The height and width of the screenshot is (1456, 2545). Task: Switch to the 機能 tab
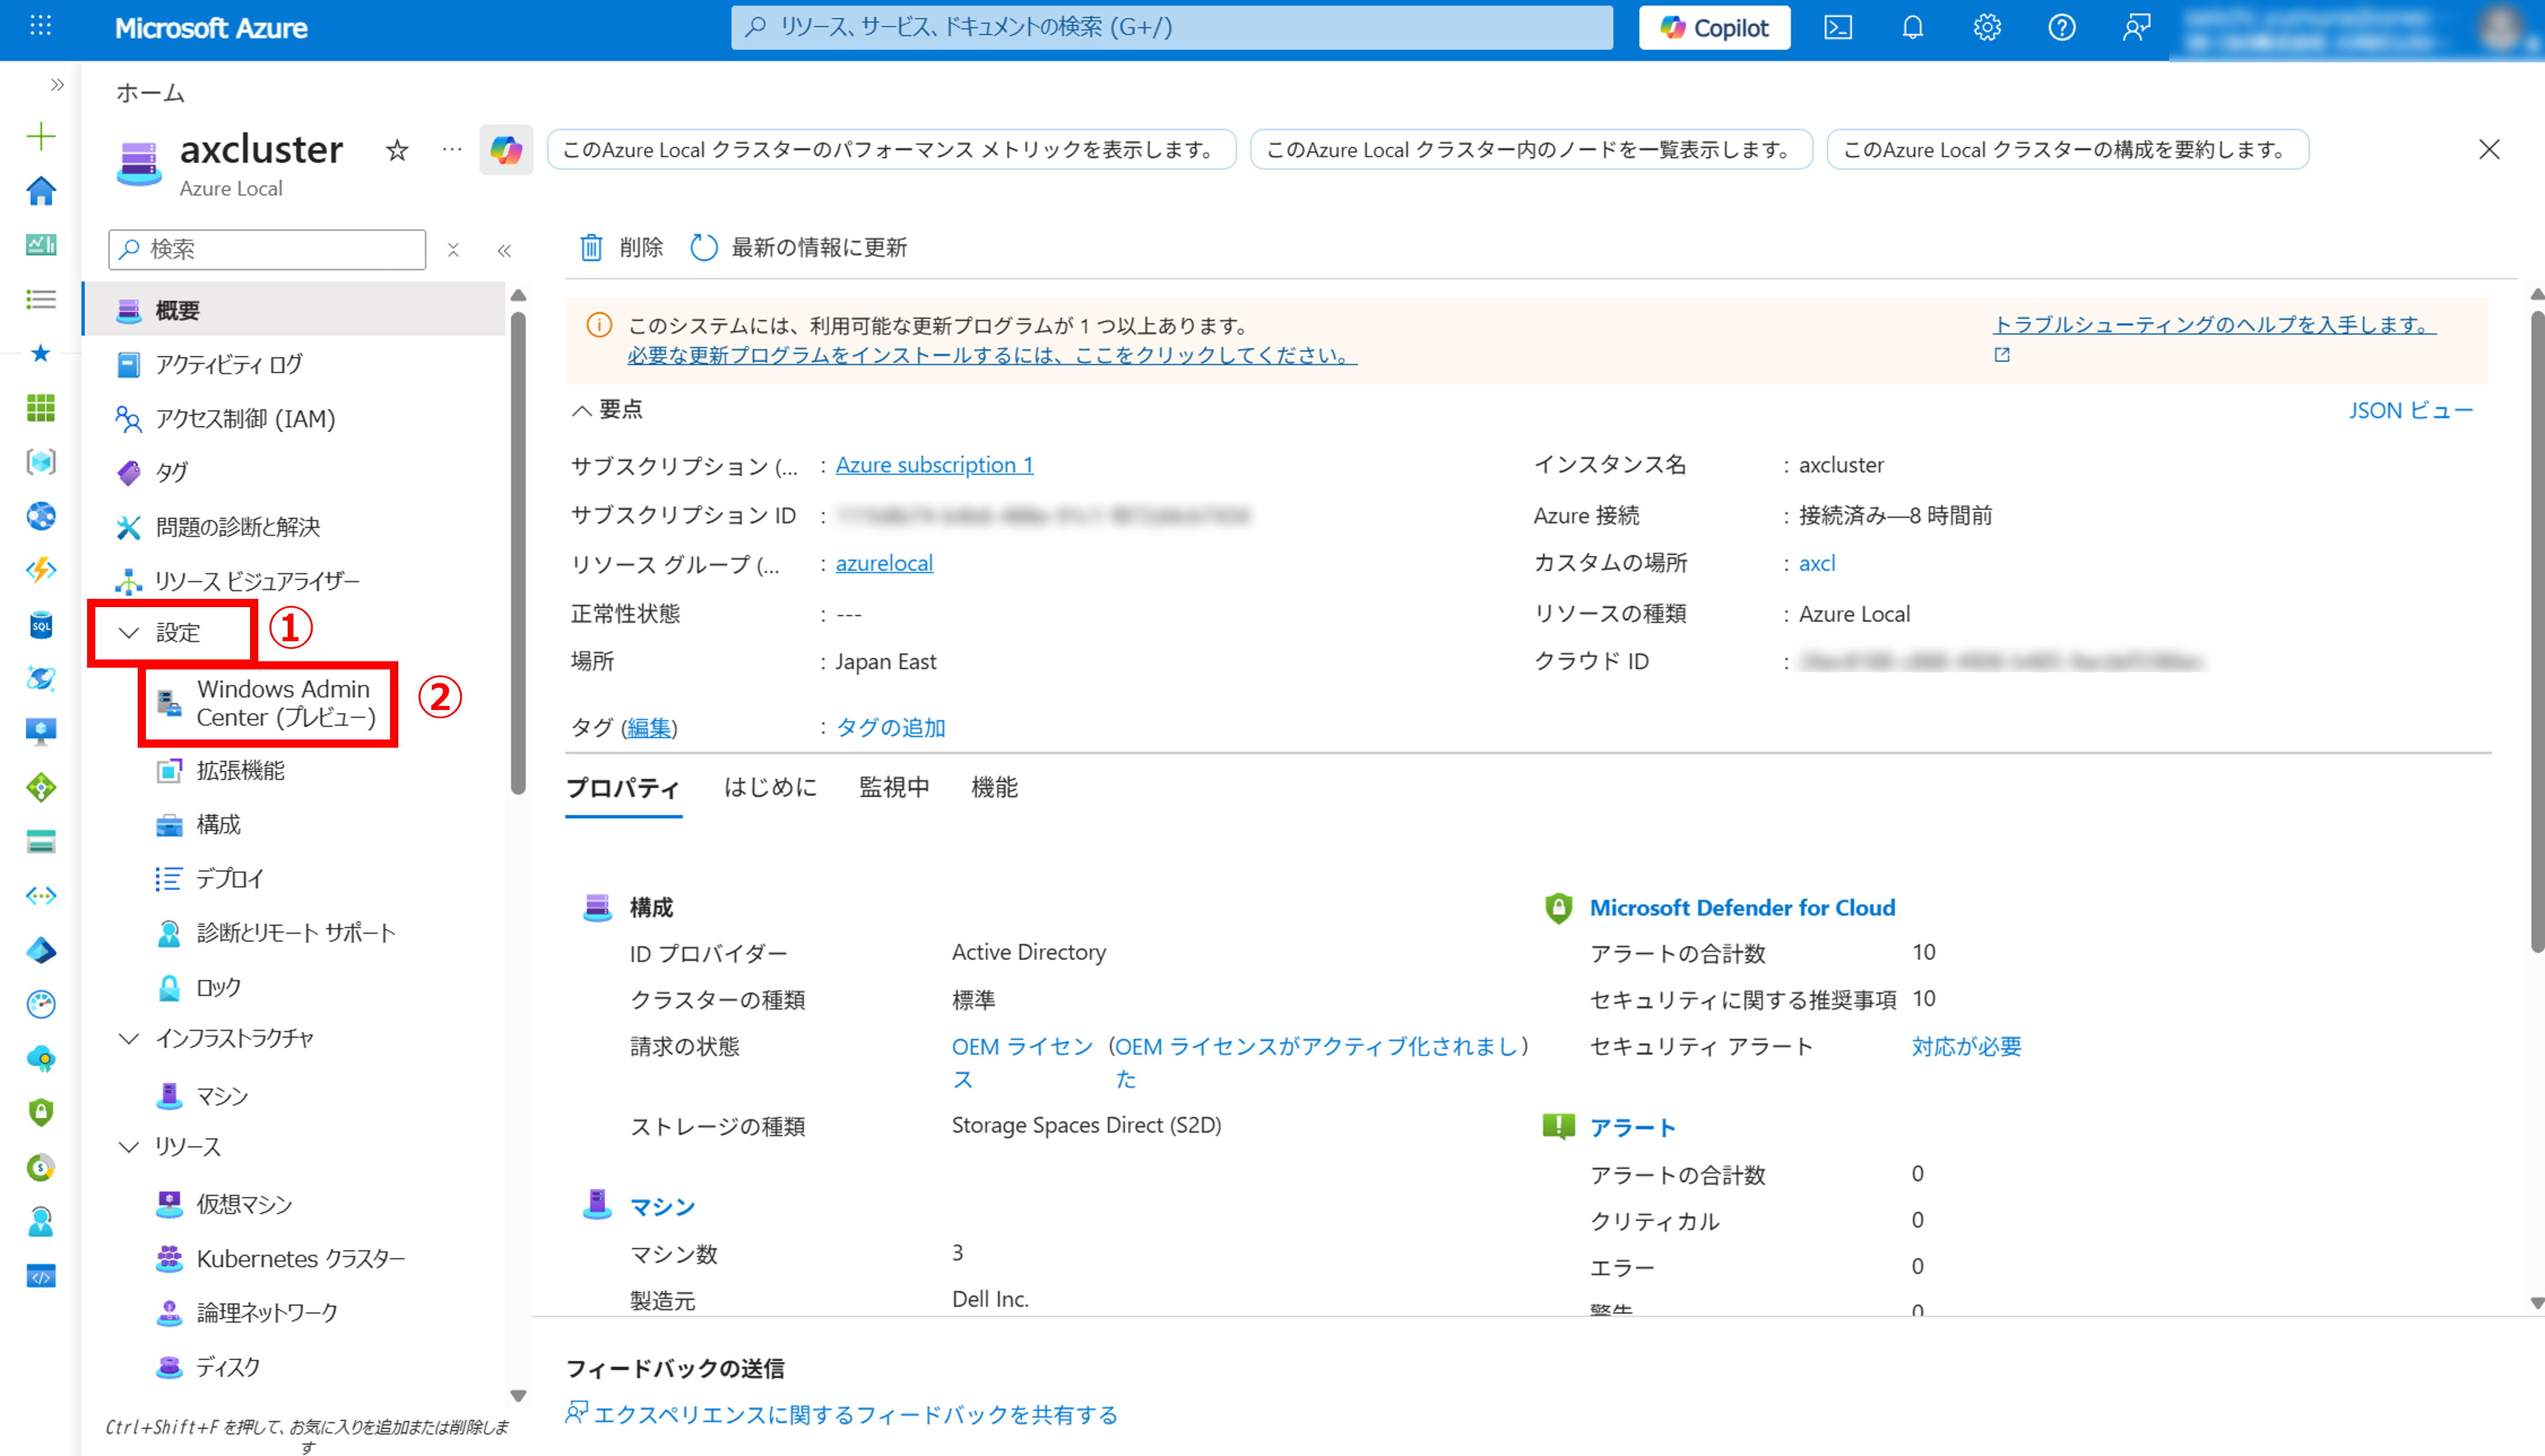(x=994, y=788)
